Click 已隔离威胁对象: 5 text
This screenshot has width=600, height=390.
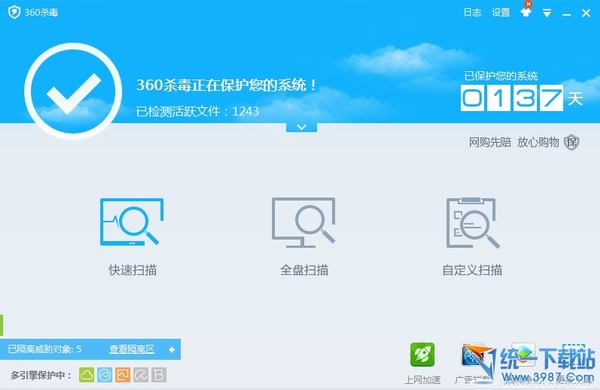45,349
